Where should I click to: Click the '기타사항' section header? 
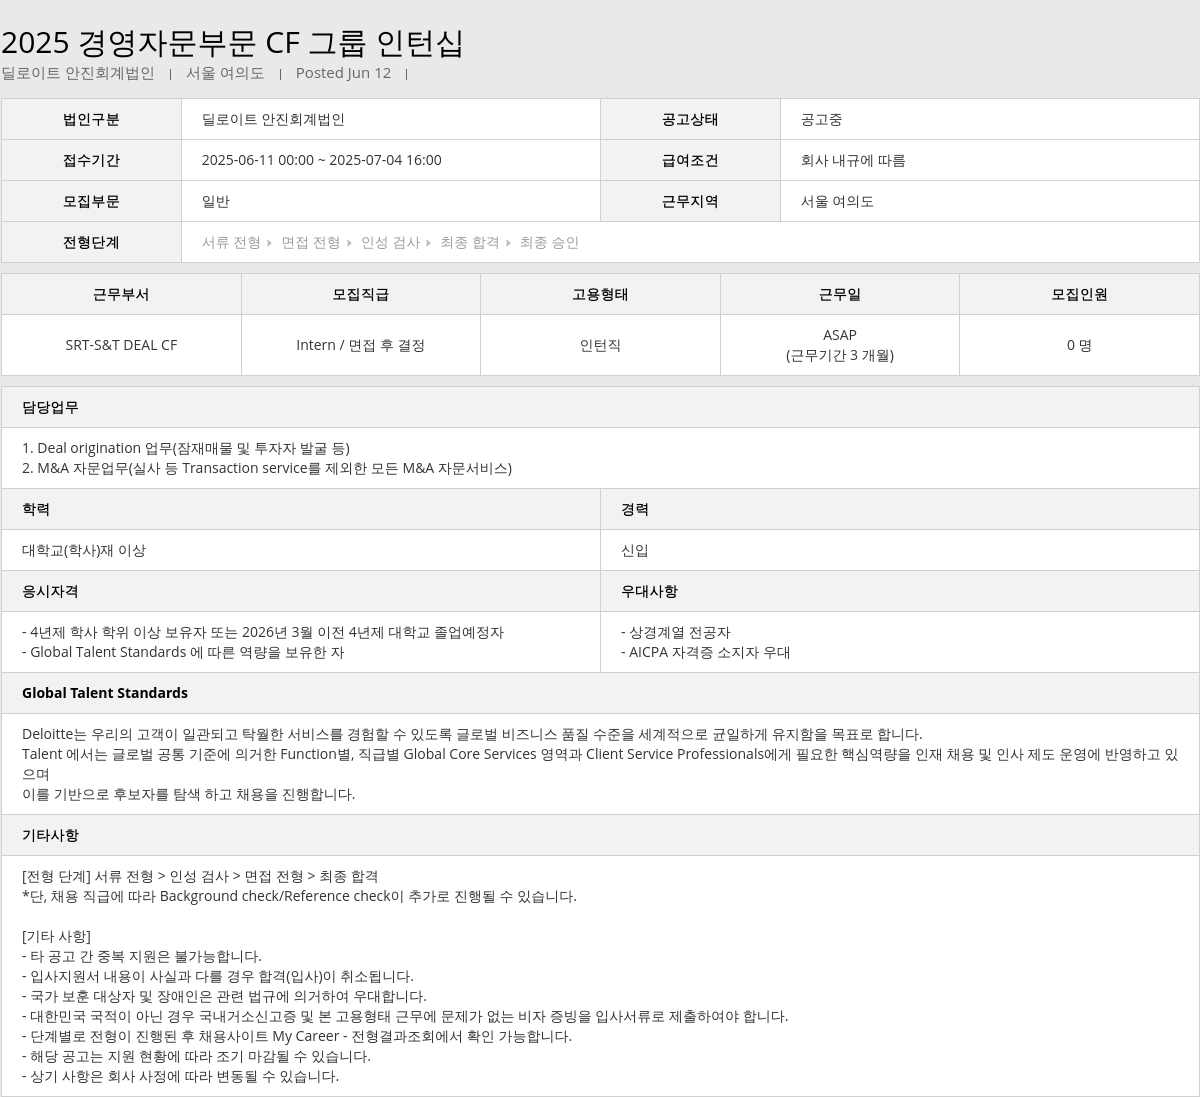click(x=600, y=835)
